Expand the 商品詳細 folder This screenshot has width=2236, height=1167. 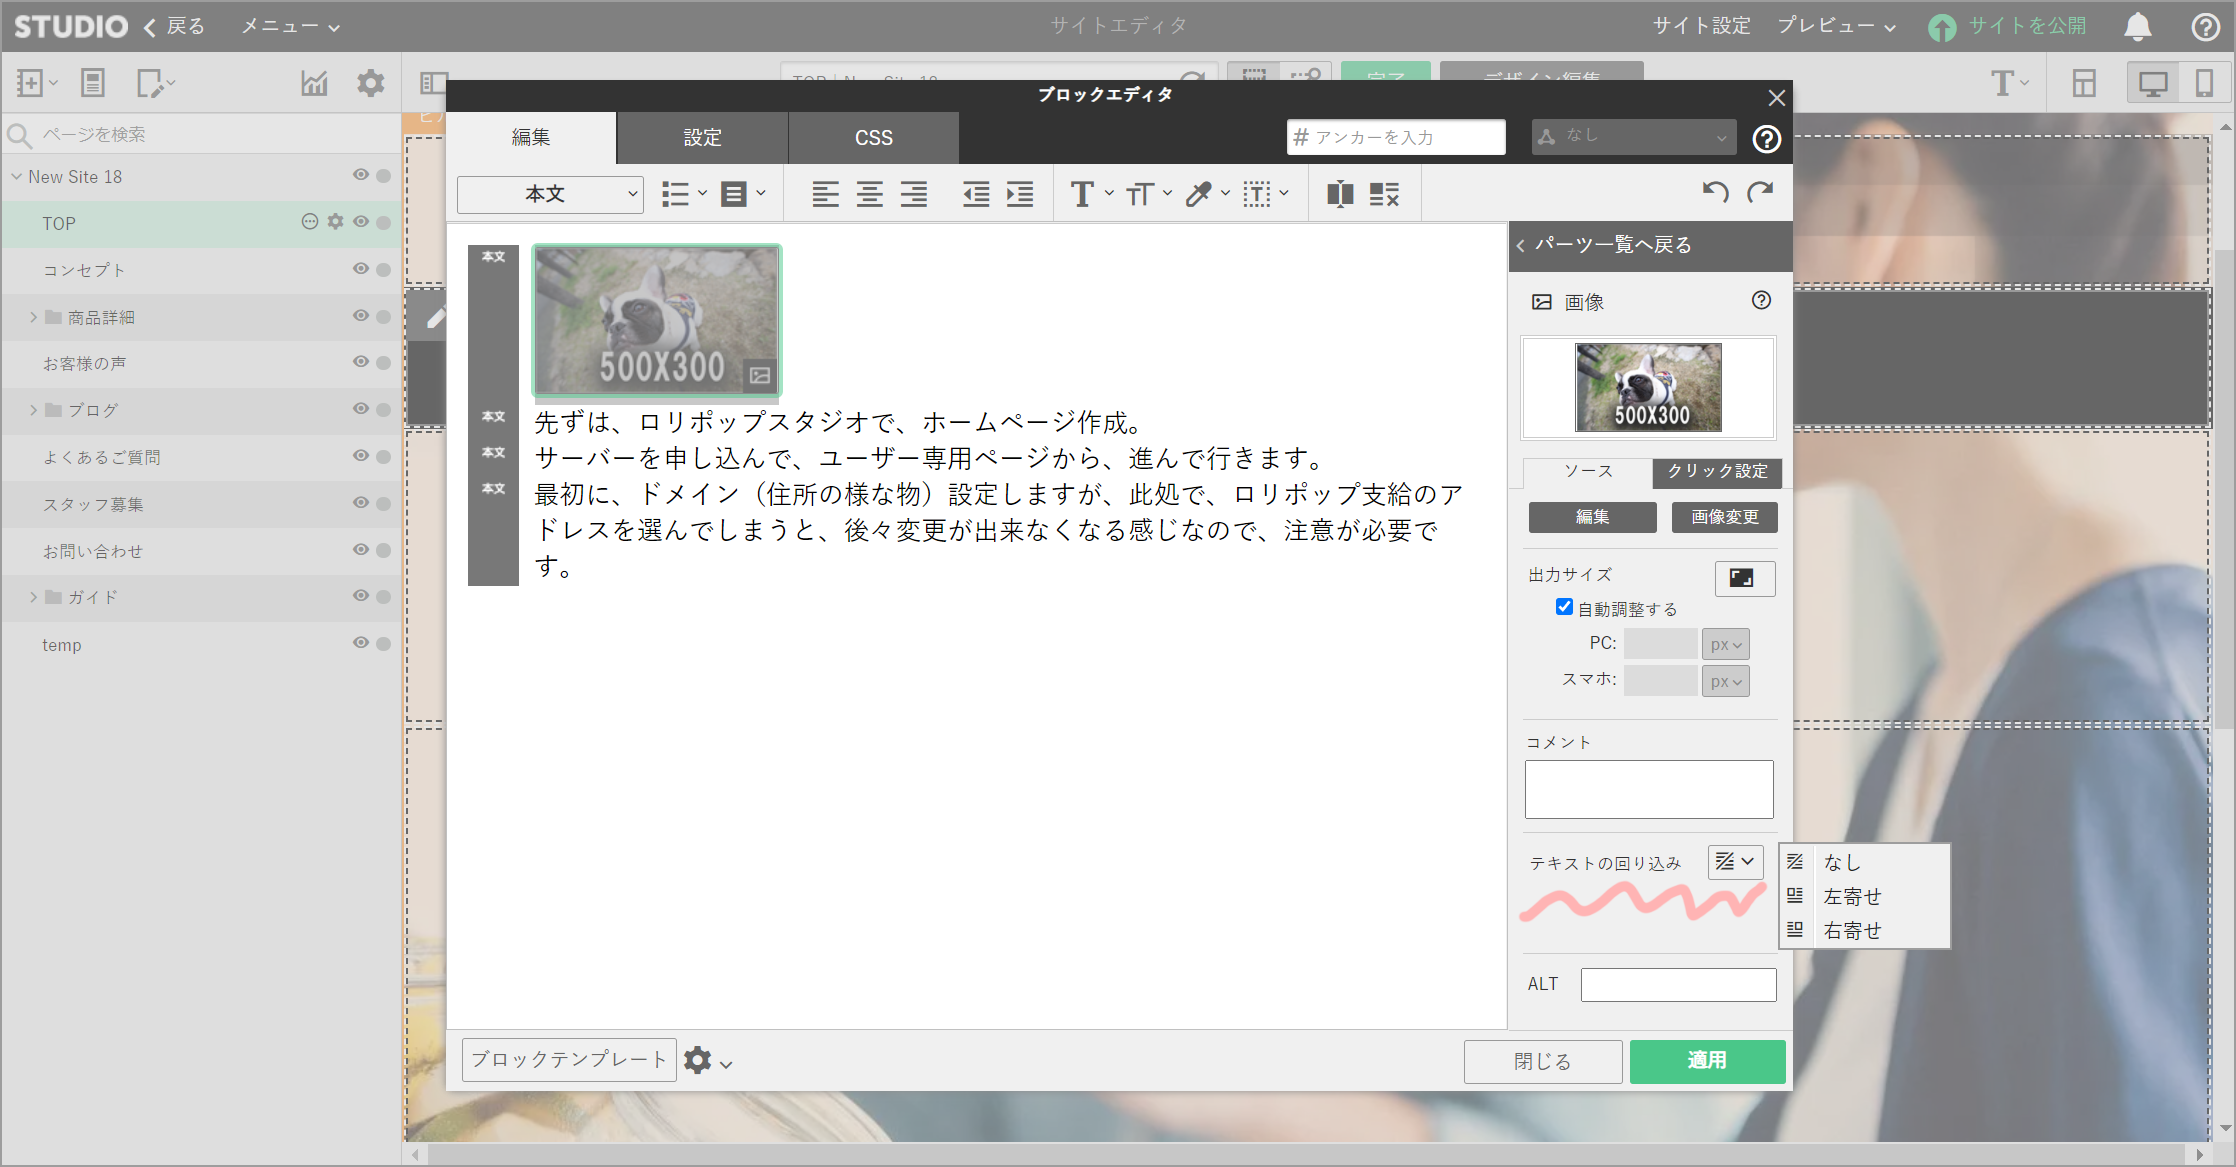tap(33, 317)
